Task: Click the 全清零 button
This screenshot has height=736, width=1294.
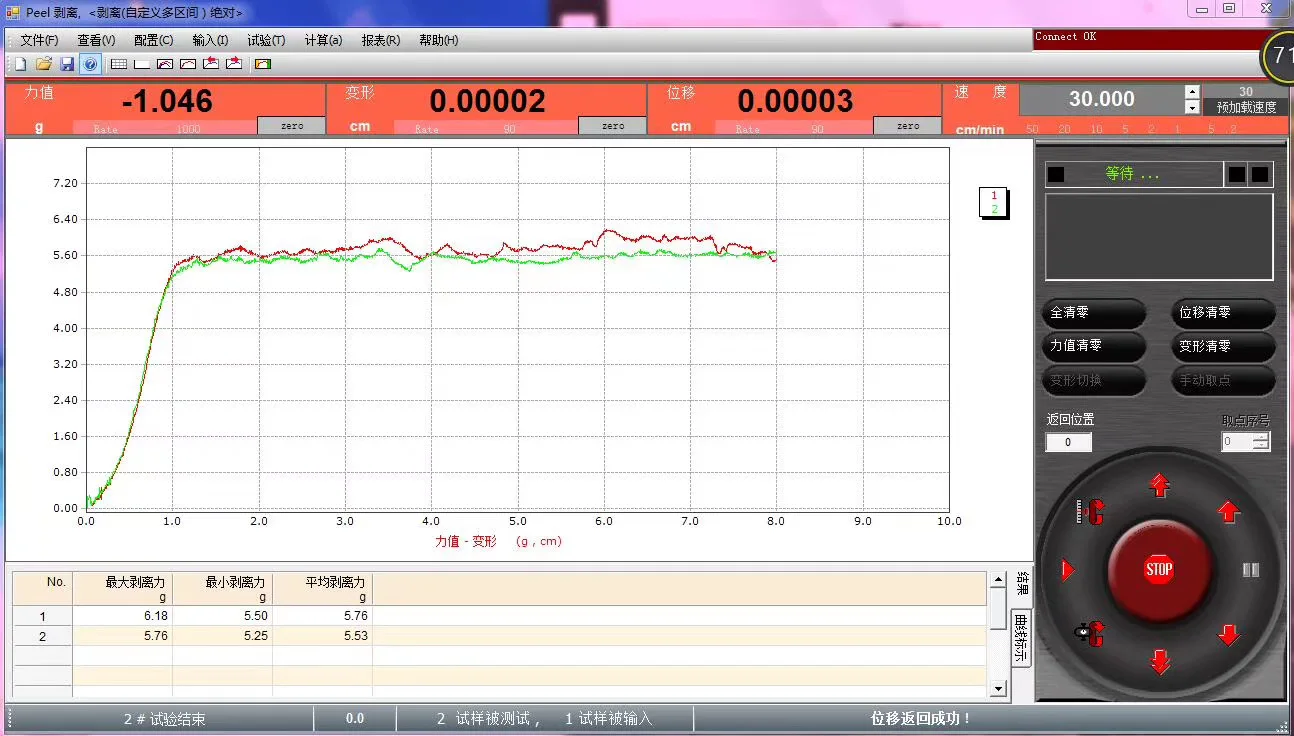Action: pyautogui.click(x=1094, y=313)
